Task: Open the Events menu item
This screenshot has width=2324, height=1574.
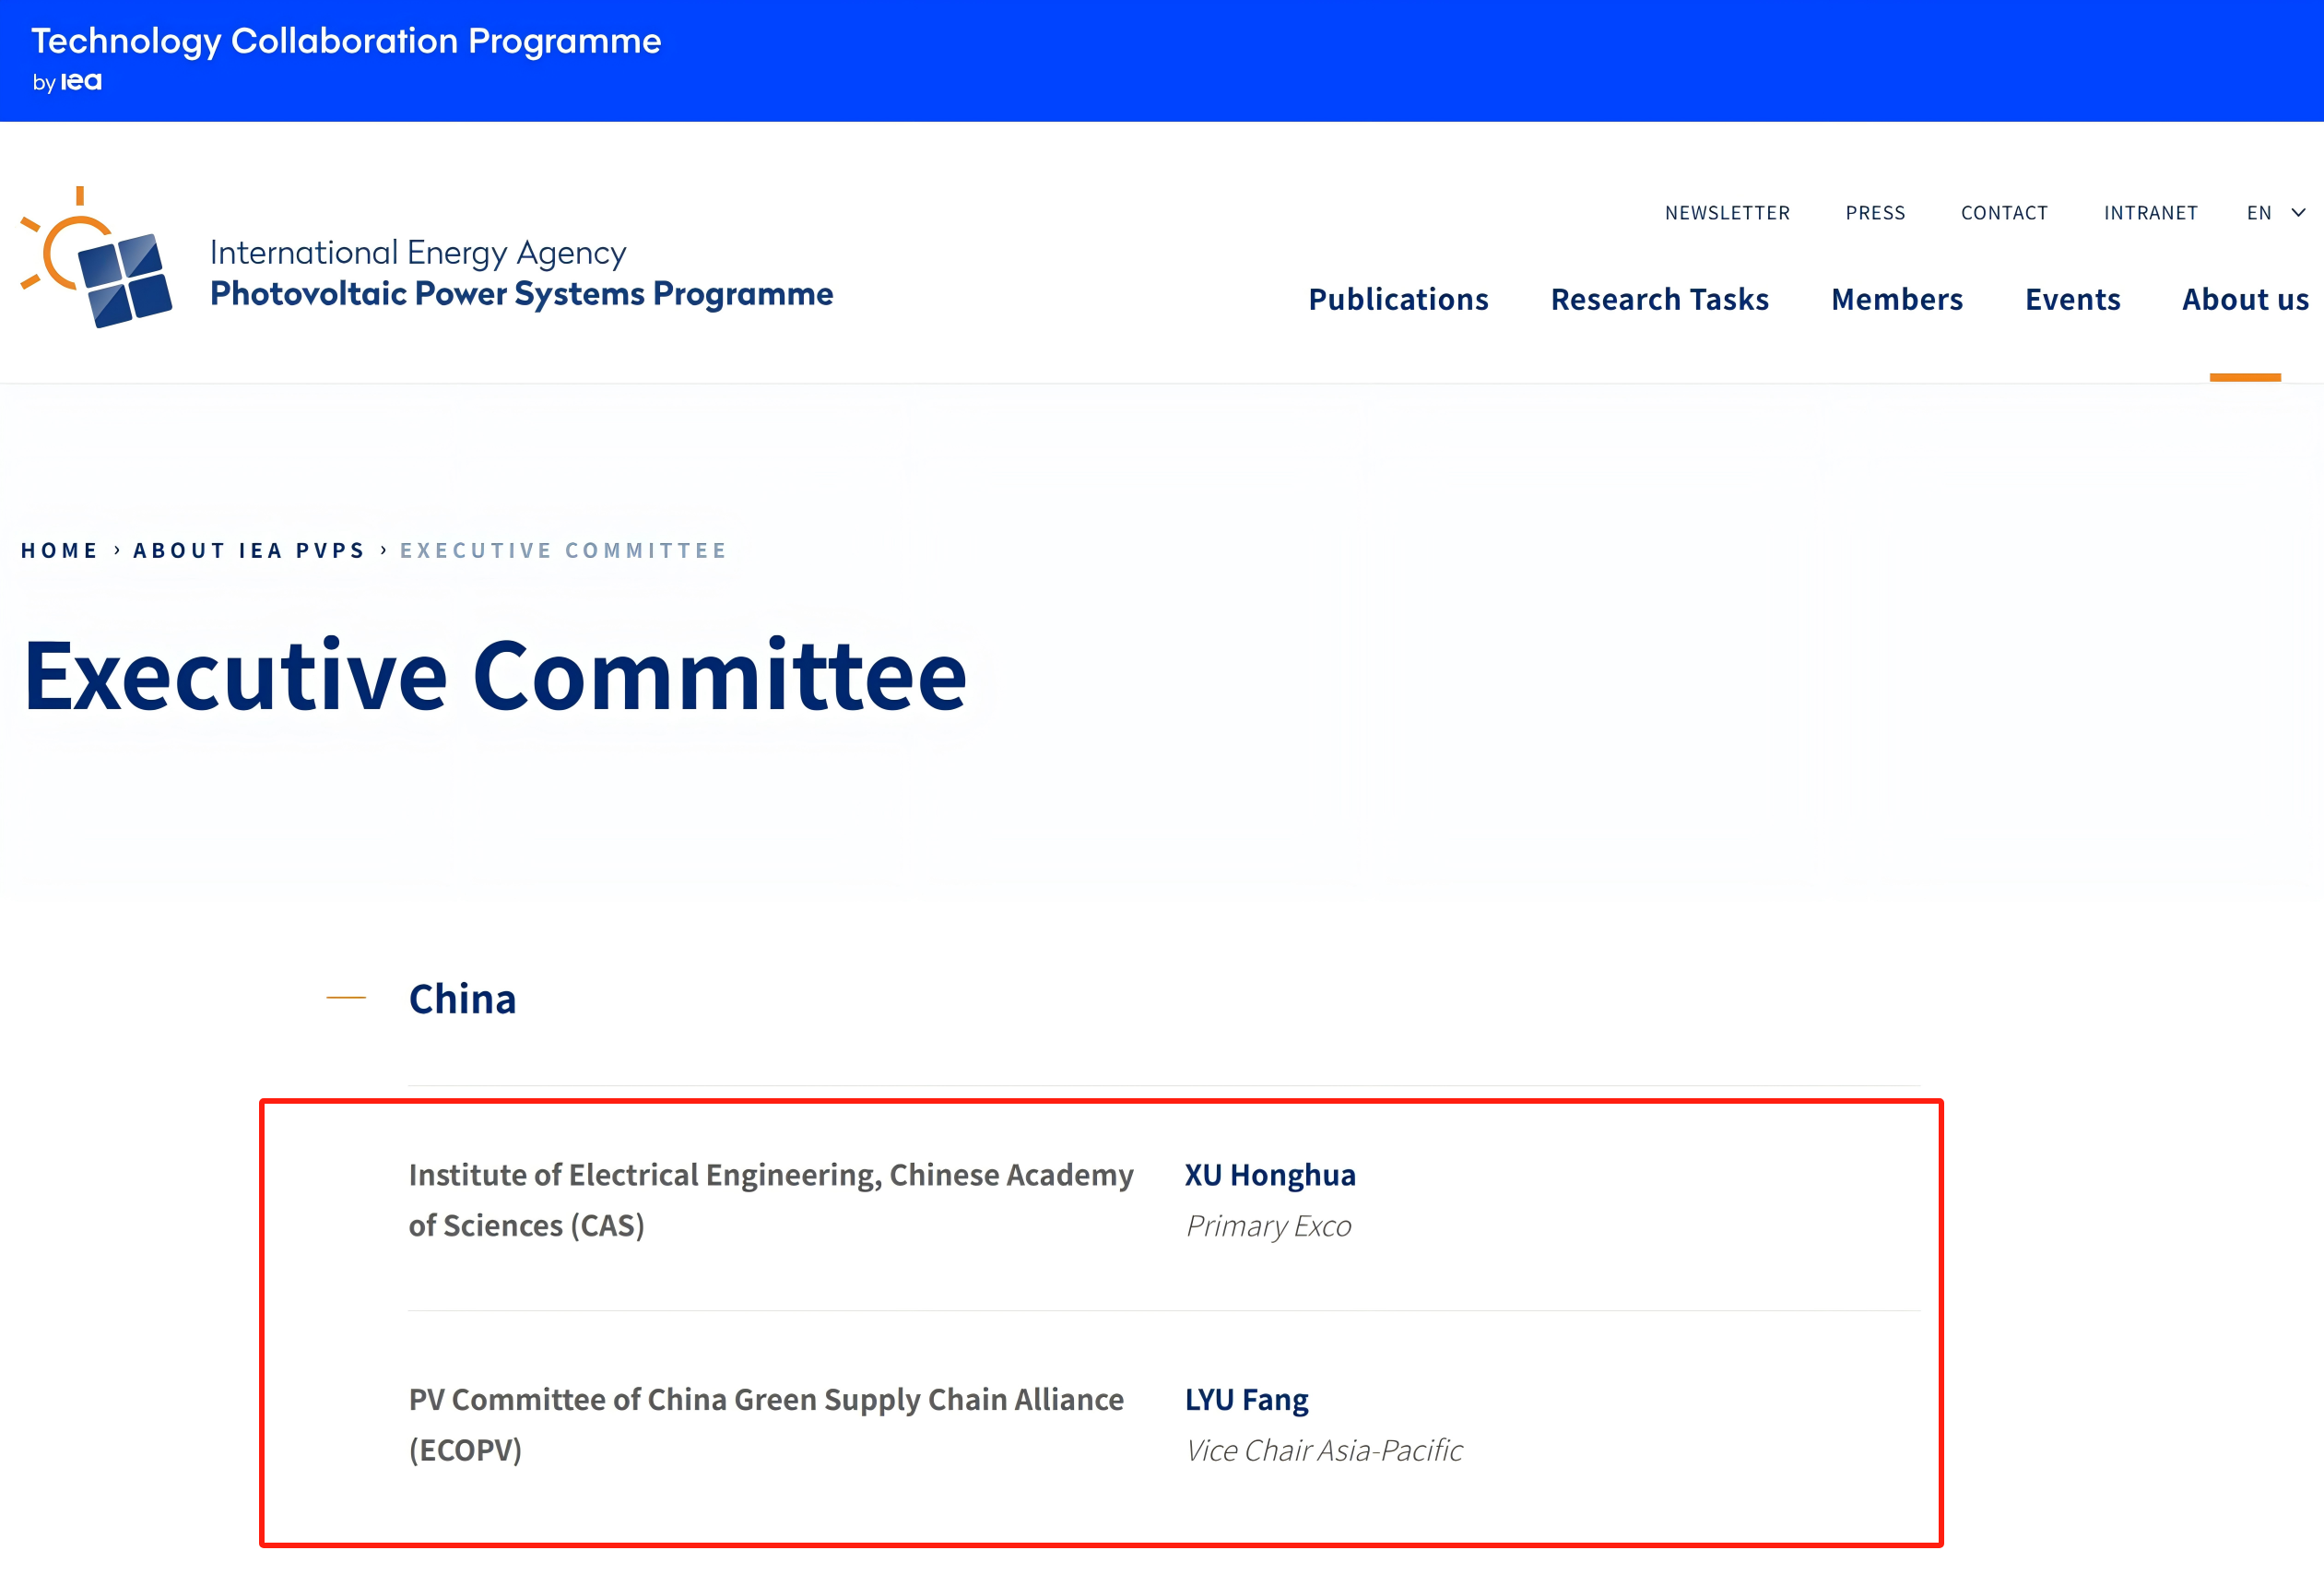Action: click(2072, 299)
